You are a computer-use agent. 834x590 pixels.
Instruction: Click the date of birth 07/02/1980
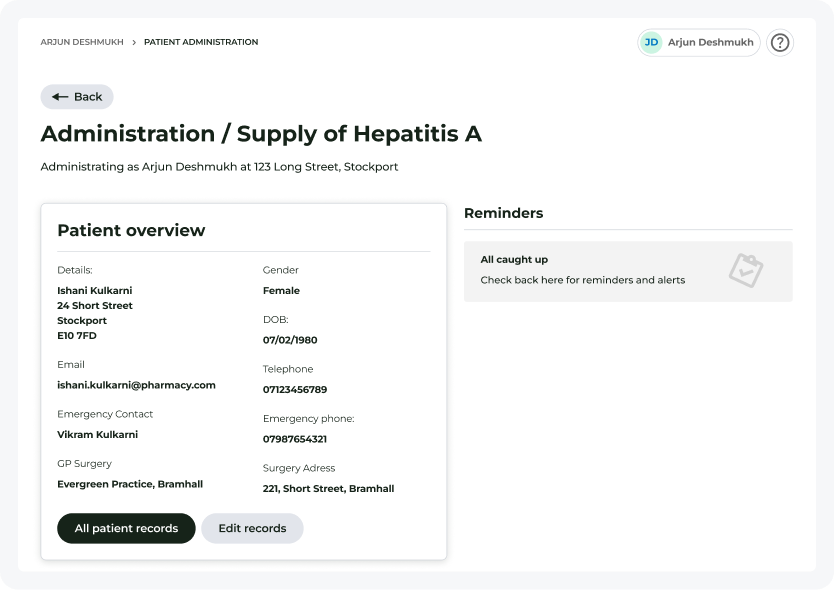[290, 340]
